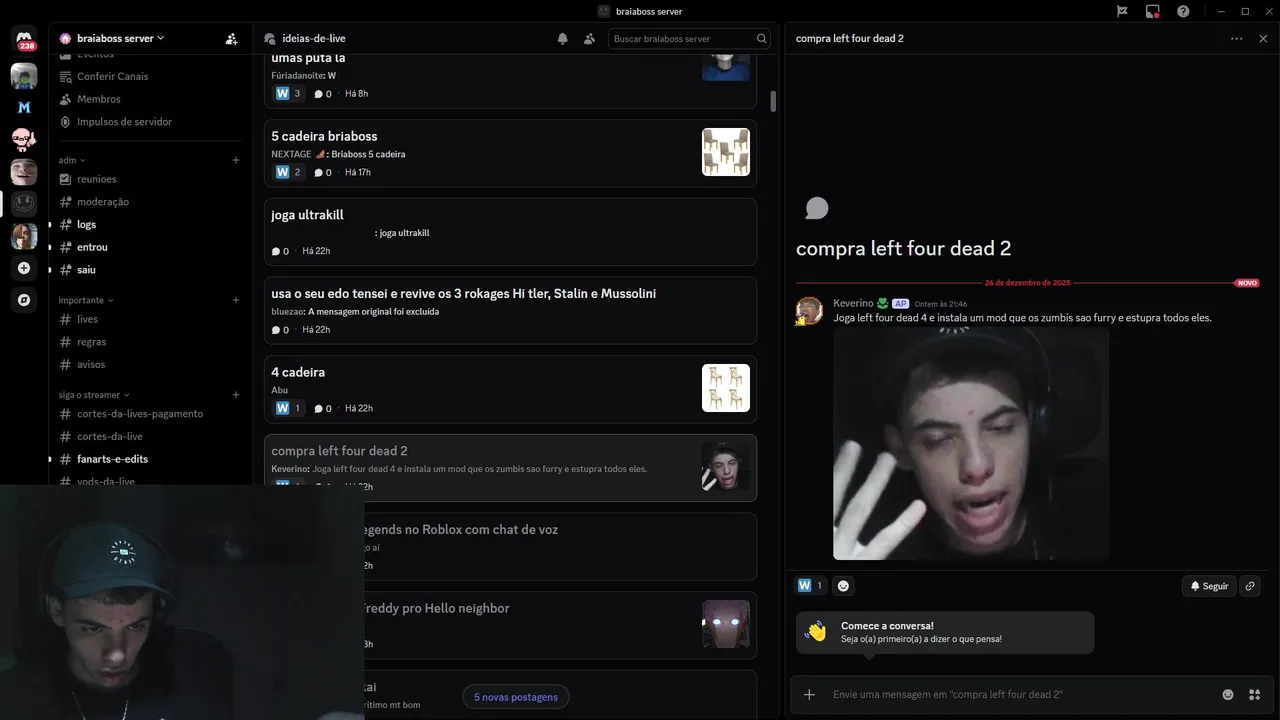
Task: Click the search magnifier icon
Action: click(x=761, y=39)
